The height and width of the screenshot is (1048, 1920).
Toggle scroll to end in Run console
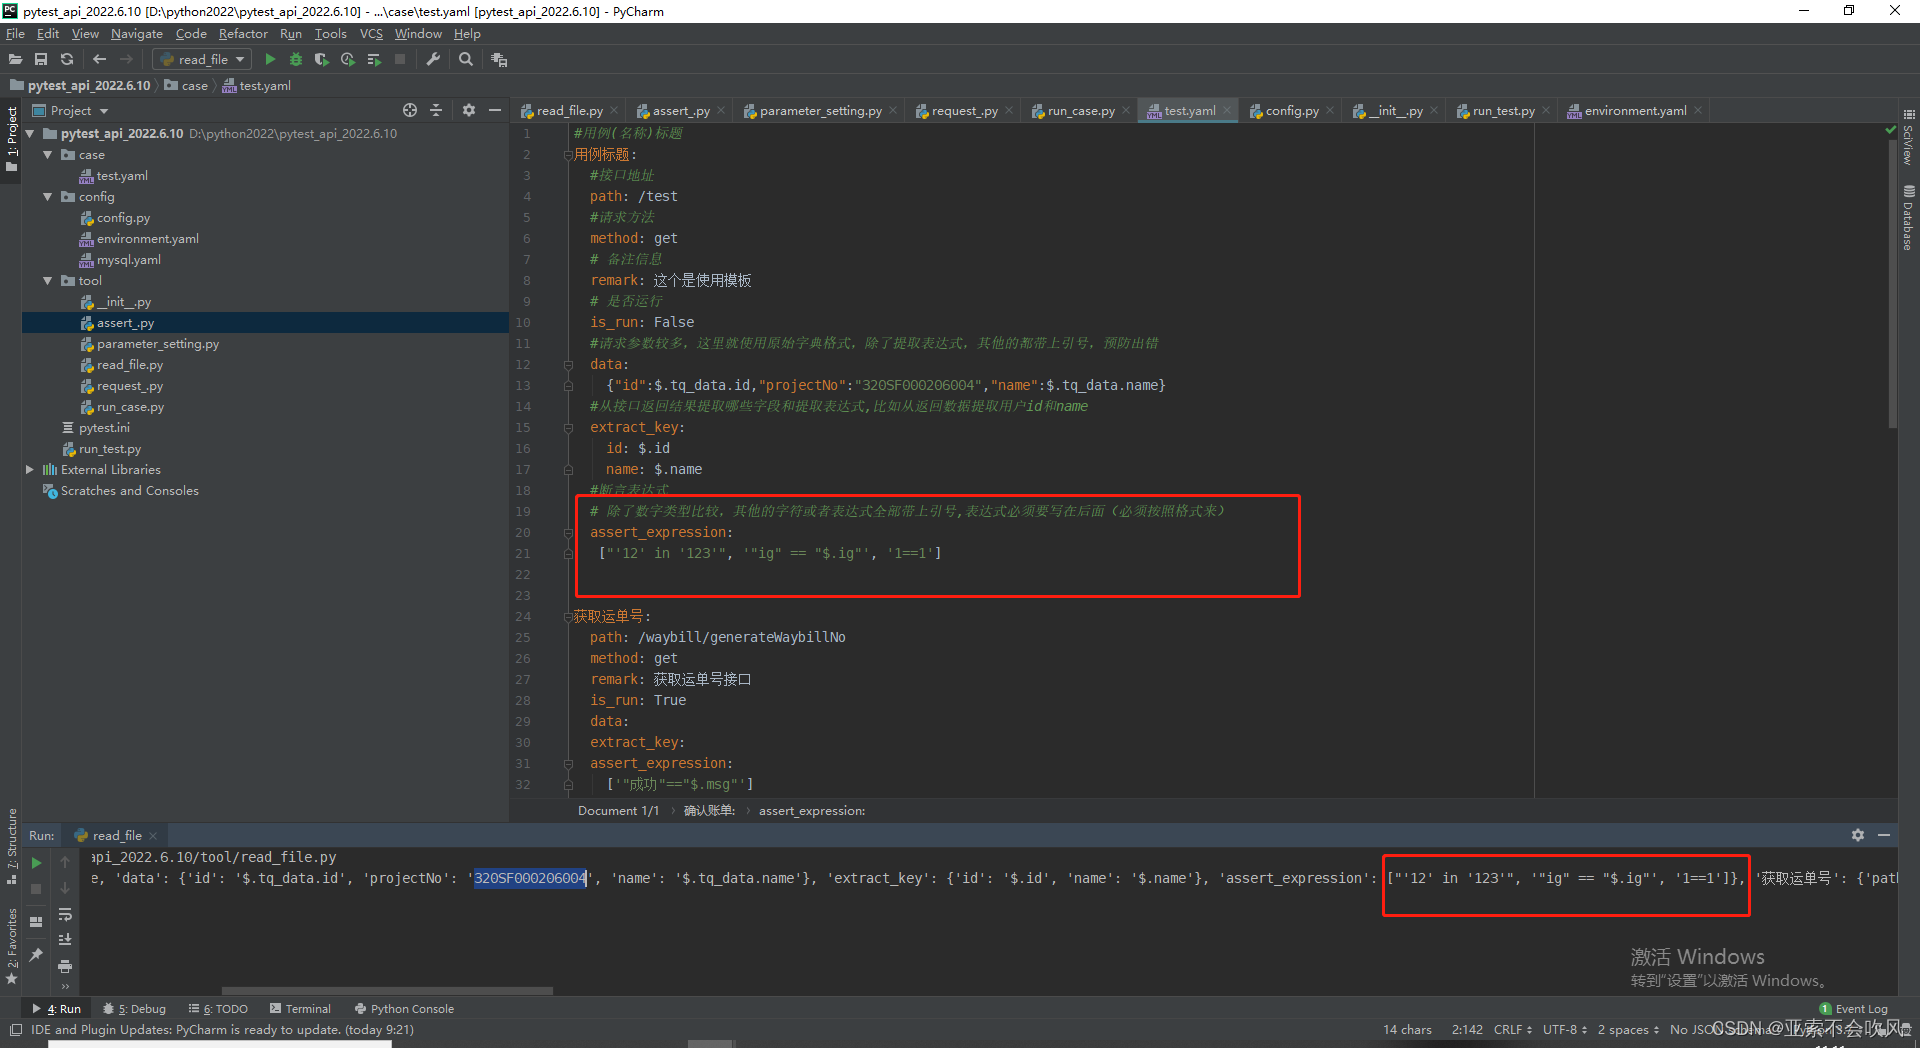pos(65,940)
